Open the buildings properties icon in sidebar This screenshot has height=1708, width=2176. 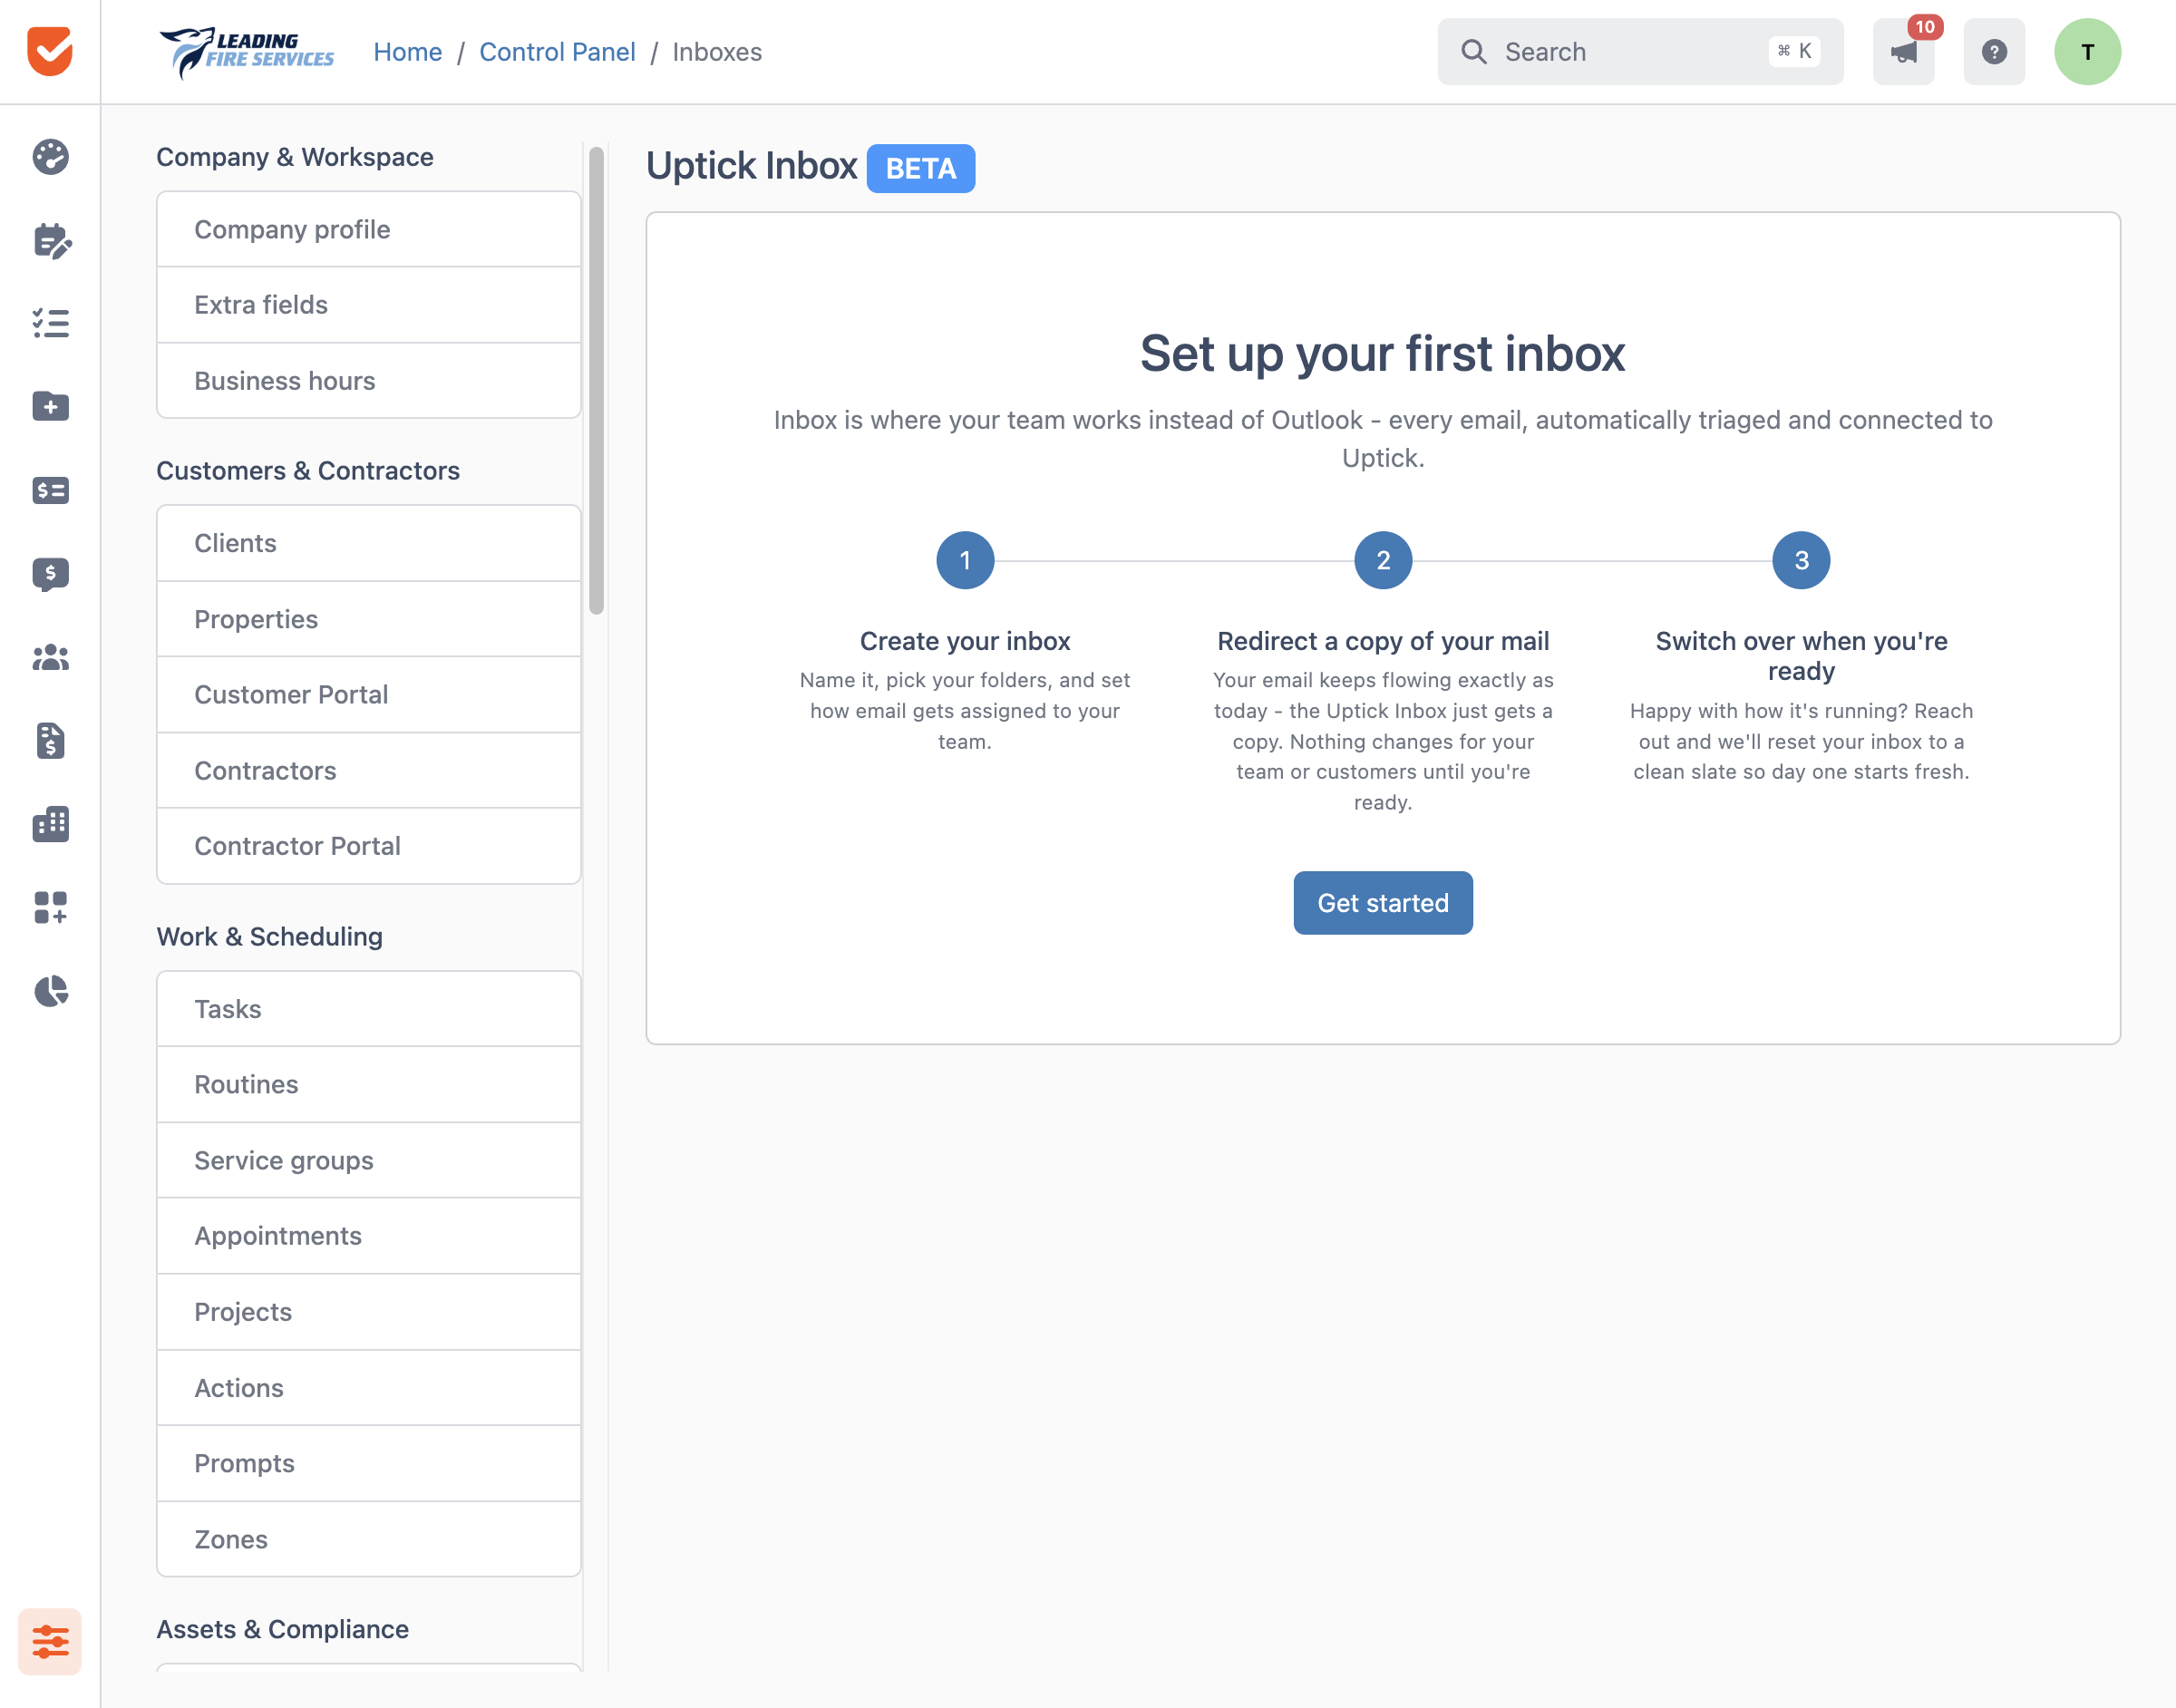click(x=50, y=824)
